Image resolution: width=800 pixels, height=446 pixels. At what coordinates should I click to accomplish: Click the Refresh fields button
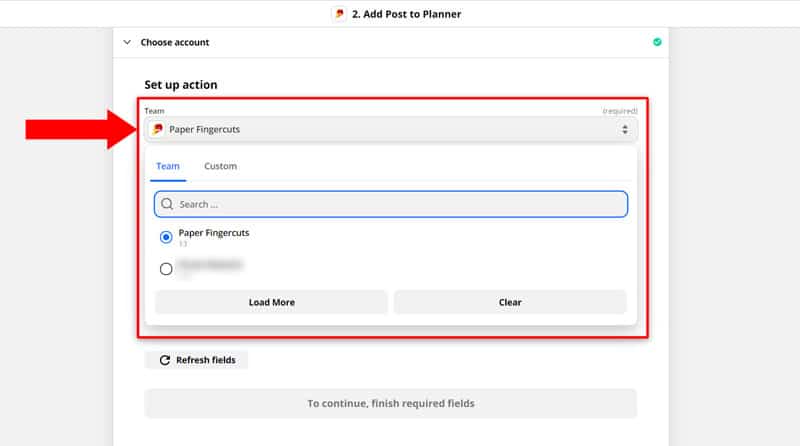(x=196, y=360)
